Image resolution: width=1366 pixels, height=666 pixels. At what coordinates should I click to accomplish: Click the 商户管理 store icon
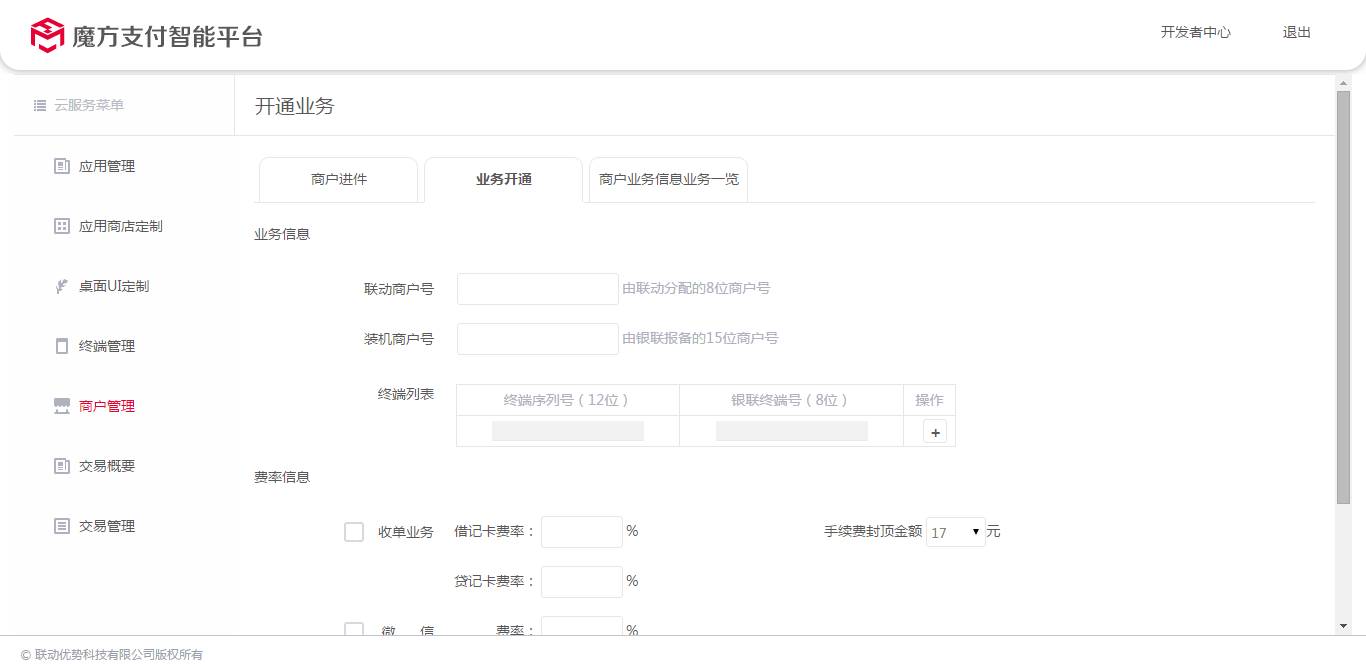(x=62, y=406)
